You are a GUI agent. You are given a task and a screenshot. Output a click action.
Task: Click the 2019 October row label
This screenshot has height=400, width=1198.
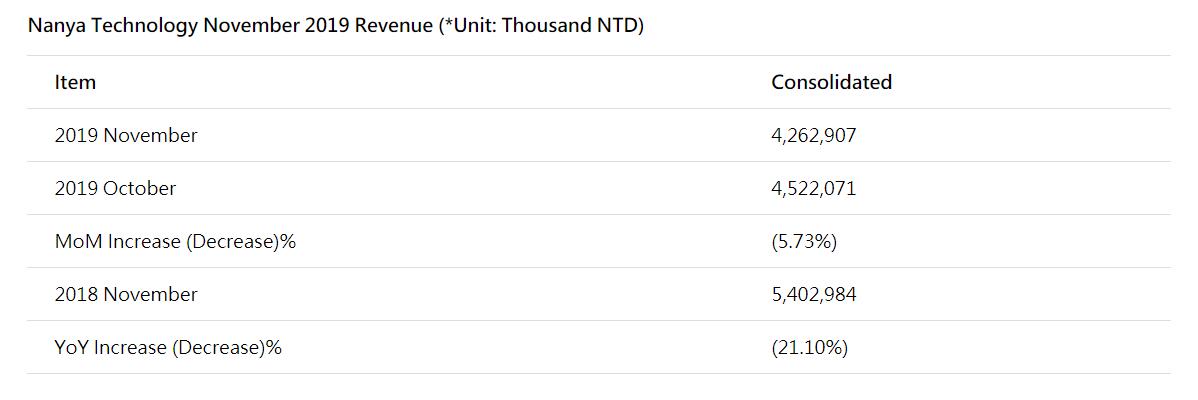pyautogui.click(x=115, y=188)
